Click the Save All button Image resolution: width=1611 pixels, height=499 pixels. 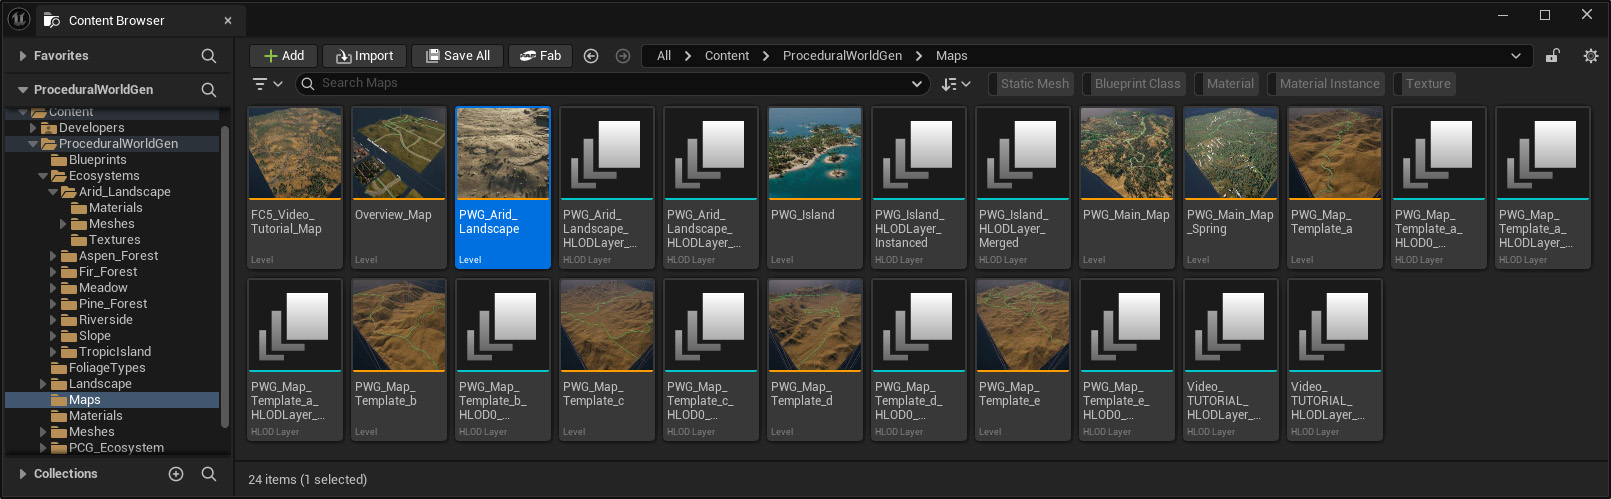458,56
